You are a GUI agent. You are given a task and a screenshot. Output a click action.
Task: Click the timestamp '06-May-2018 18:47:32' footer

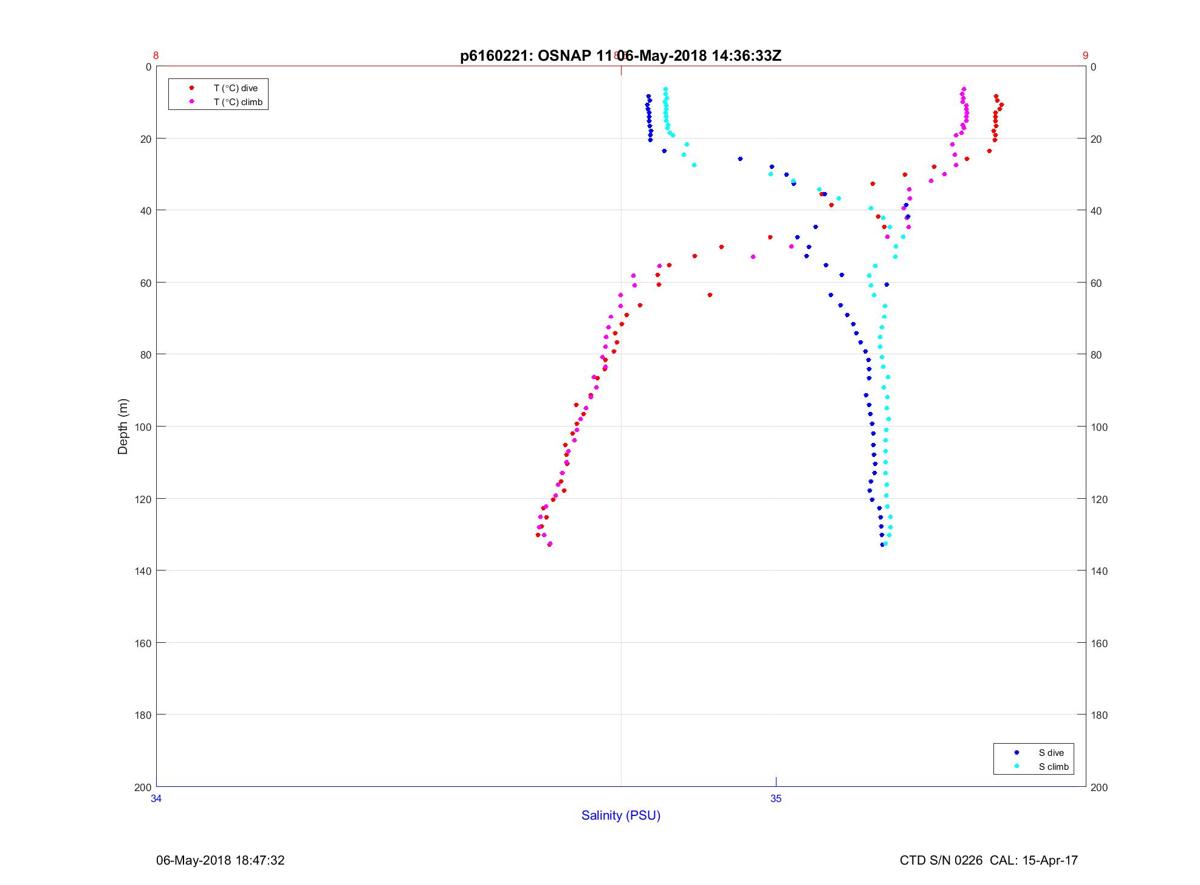[x=221, y=860]
